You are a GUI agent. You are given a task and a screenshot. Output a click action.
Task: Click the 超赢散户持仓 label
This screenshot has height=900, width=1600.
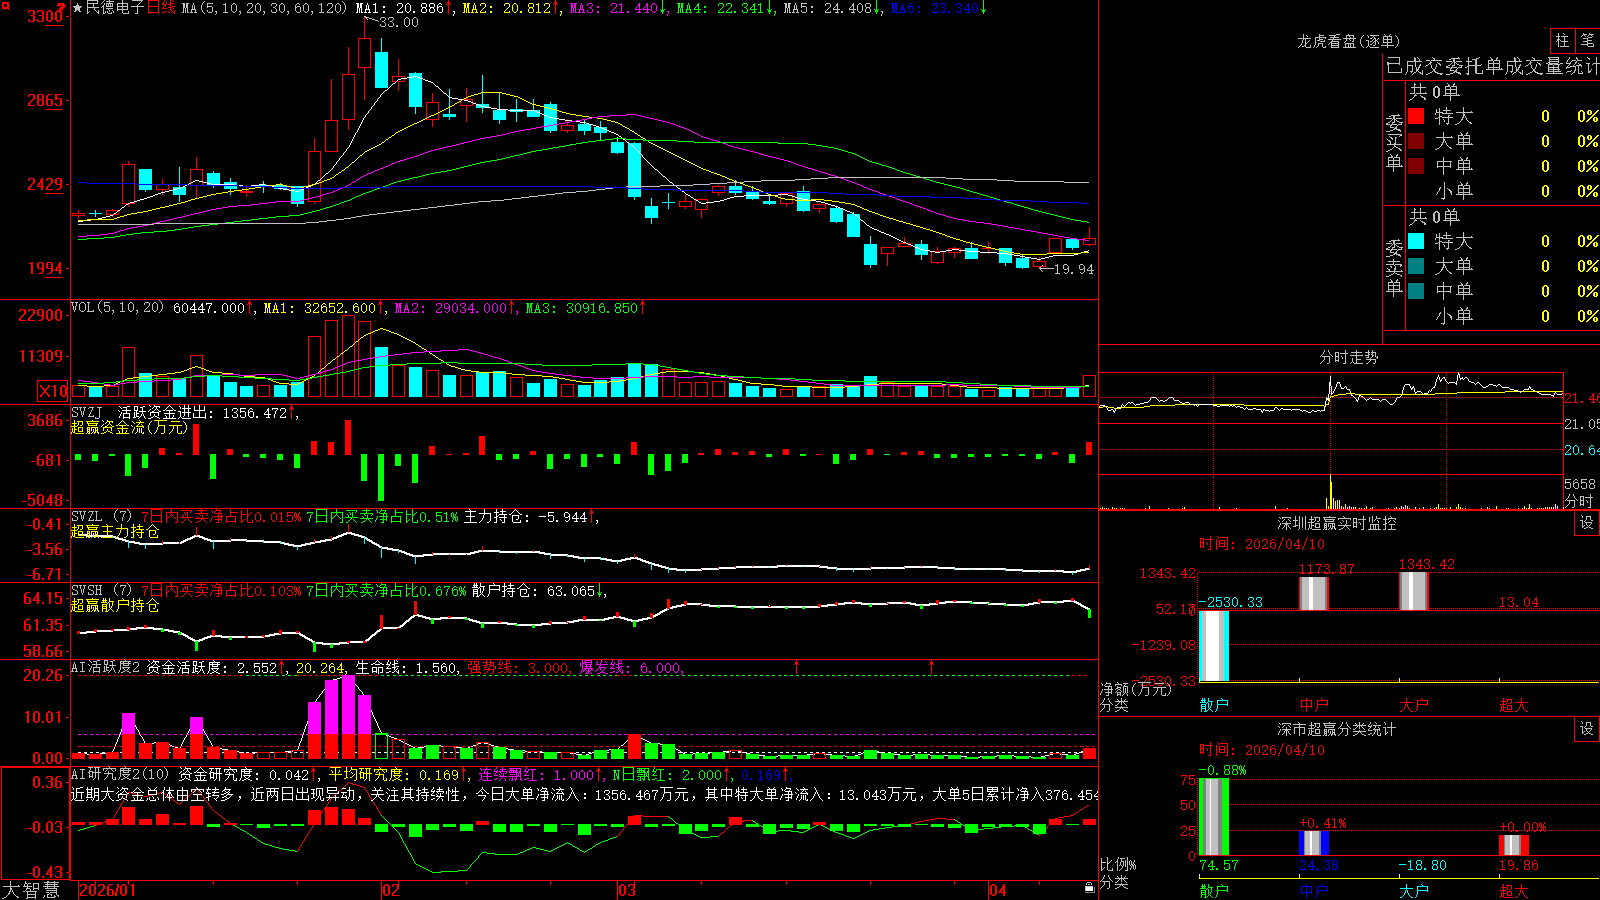[115, 605]
